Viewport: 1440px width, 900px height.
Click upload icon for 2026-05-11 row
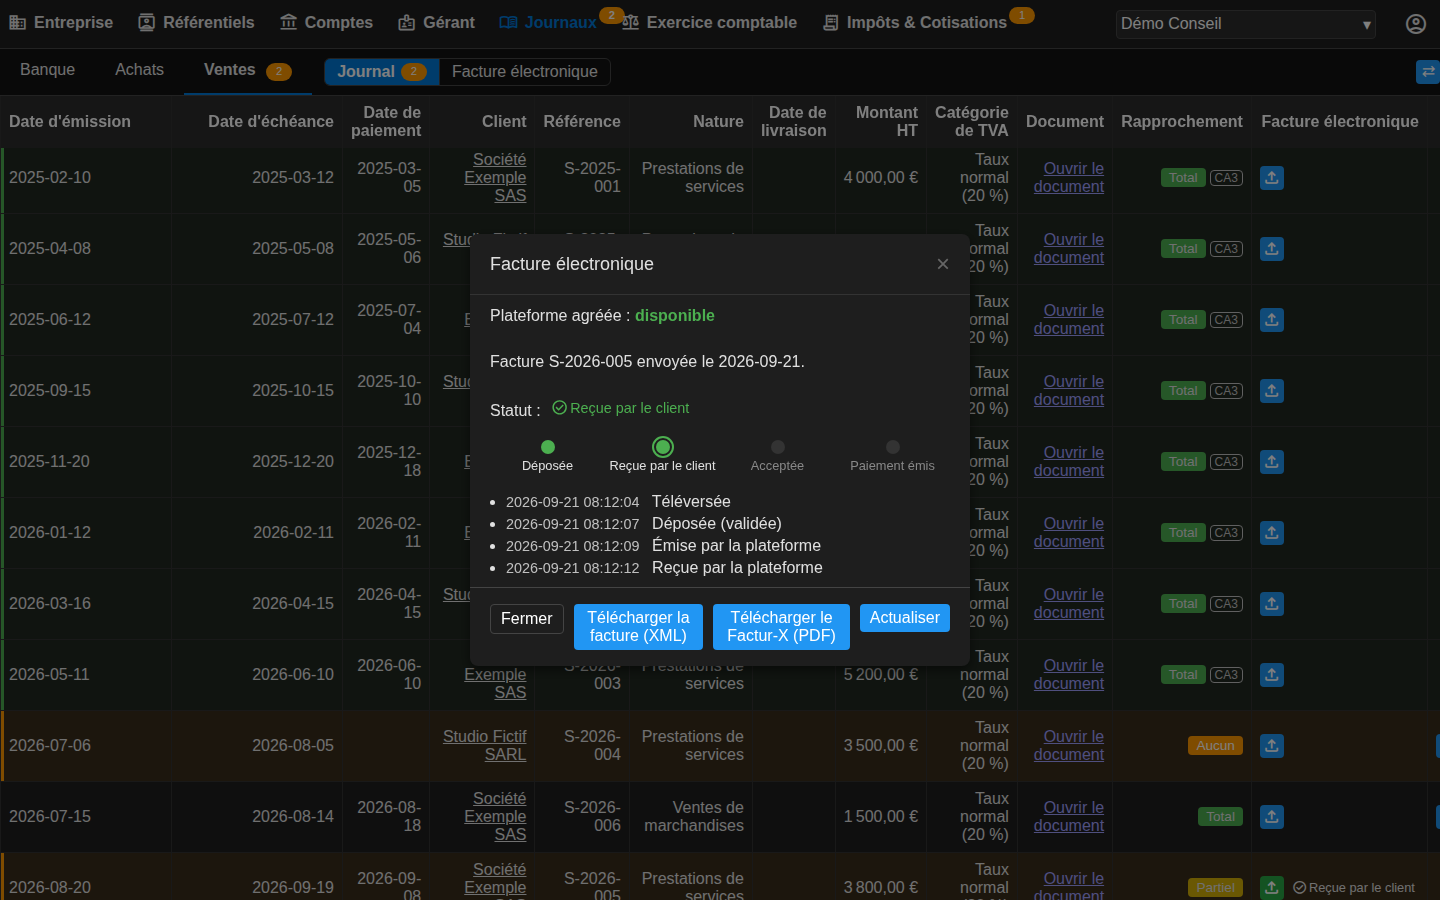click(1271, 675)
